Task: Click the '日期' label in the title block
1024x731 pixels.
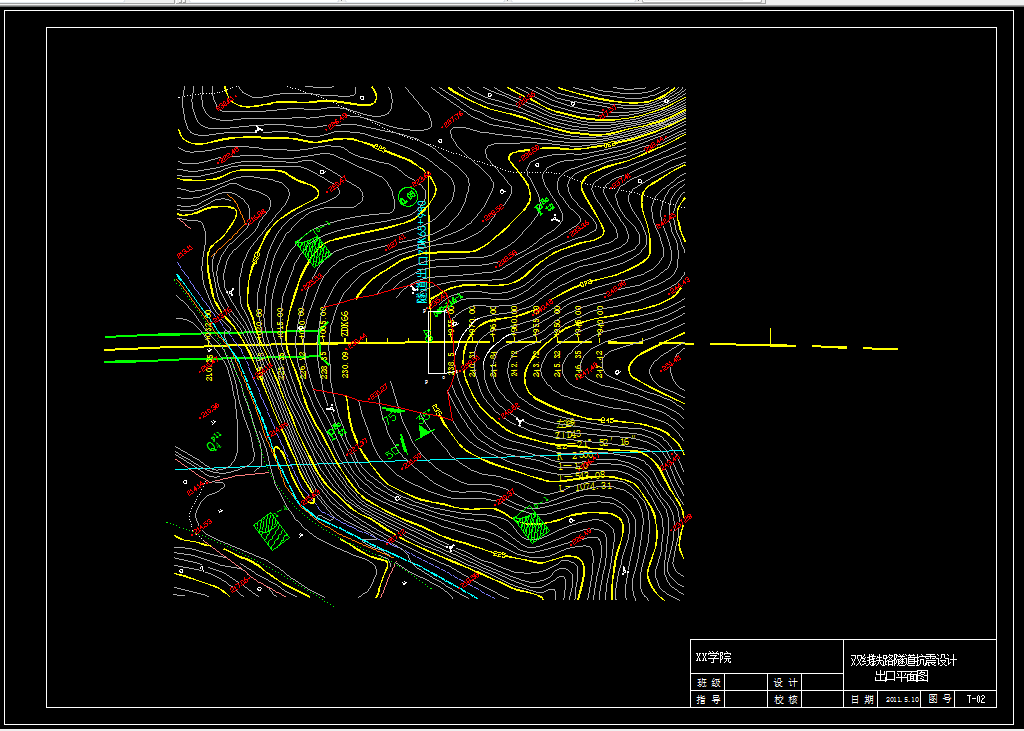Action: click(862, 699)
